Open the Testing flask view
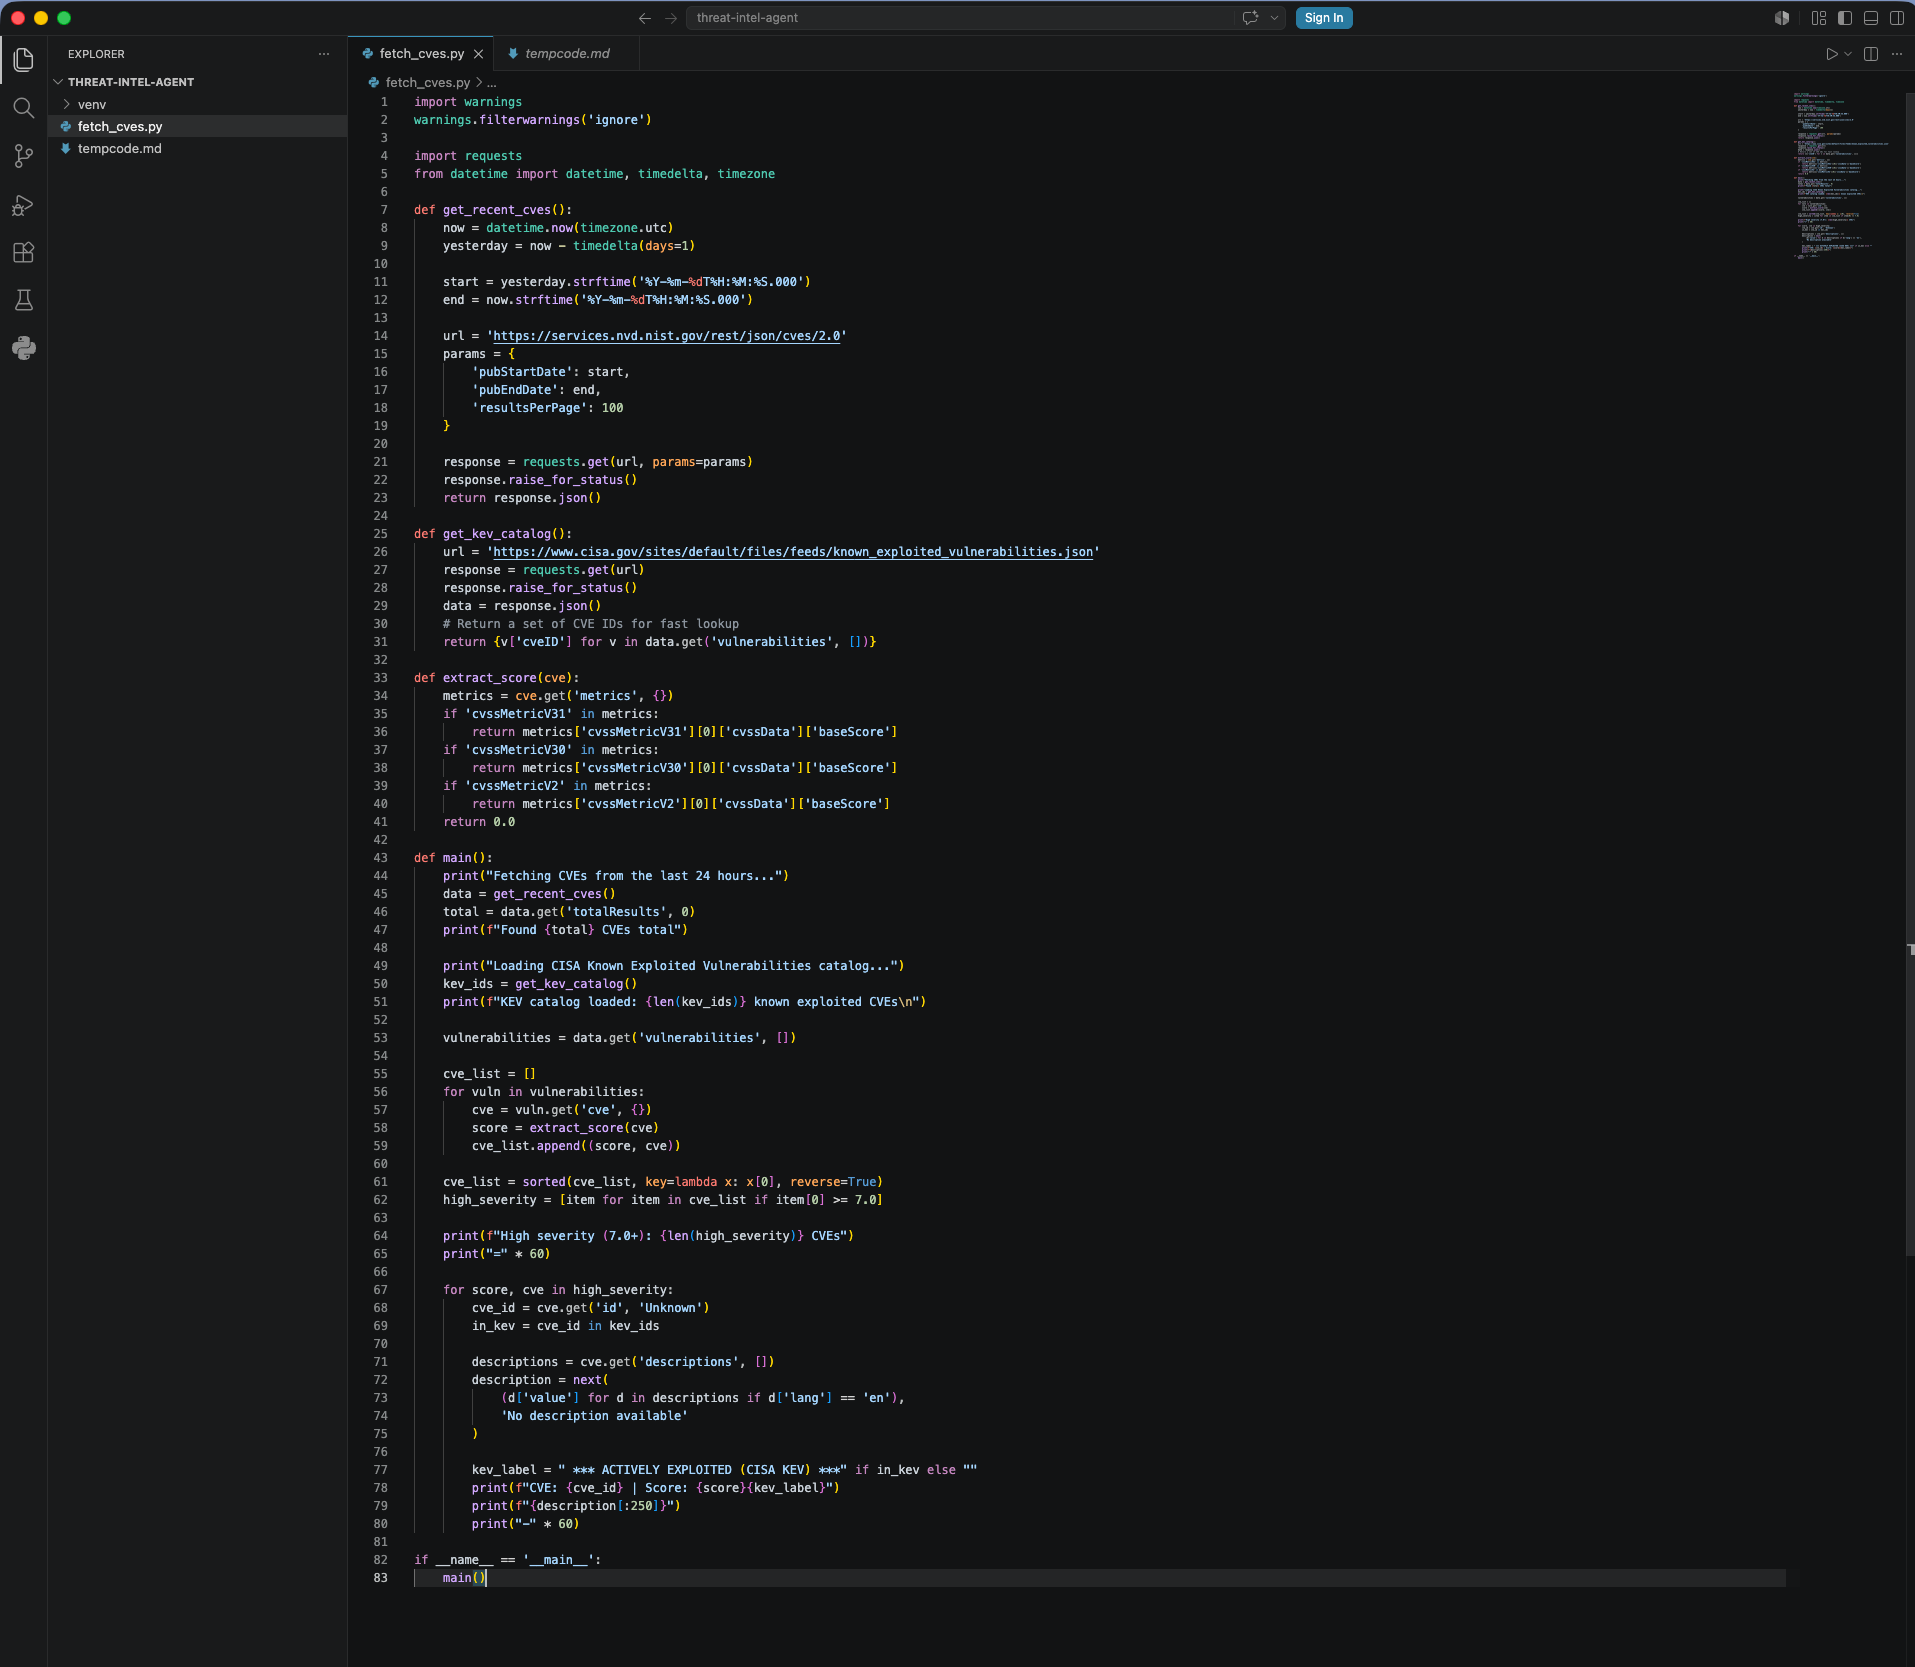This screenshot has height=1667, width=1915. [24, 300]
